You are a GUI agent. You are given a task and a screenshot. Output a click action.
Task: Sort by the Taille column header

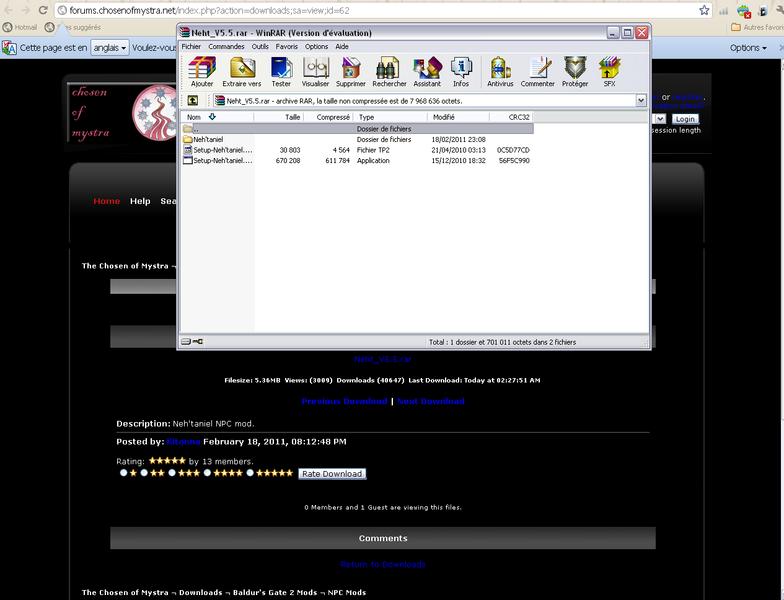click(278, 117)
